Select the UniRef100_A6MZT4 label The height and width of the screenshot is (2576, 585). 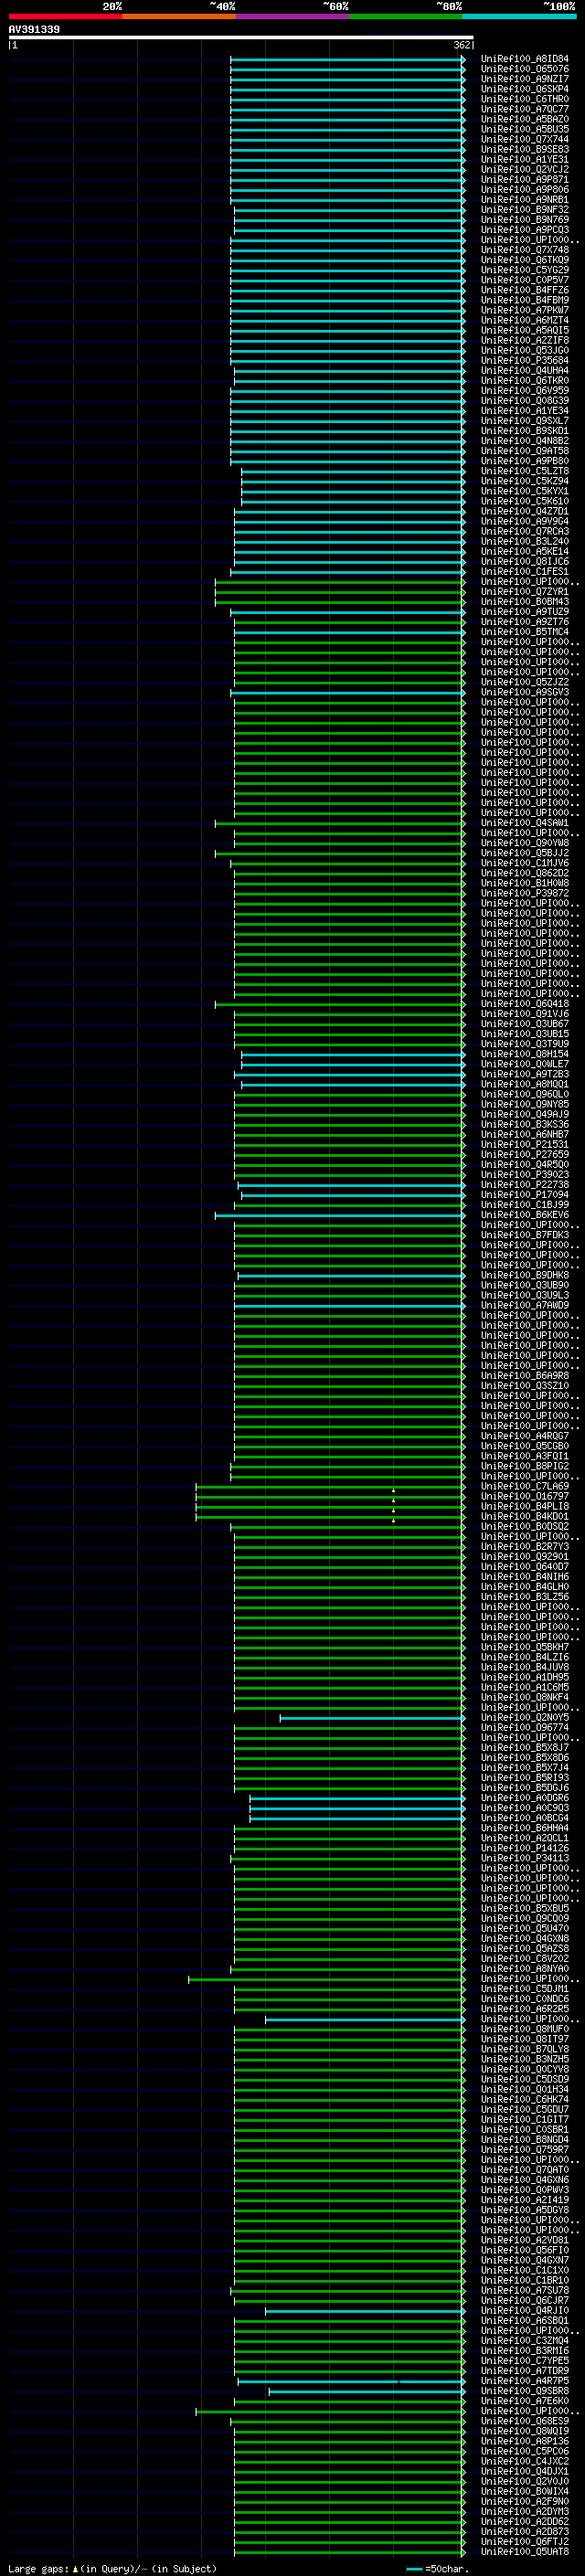[x=525, y=320]
